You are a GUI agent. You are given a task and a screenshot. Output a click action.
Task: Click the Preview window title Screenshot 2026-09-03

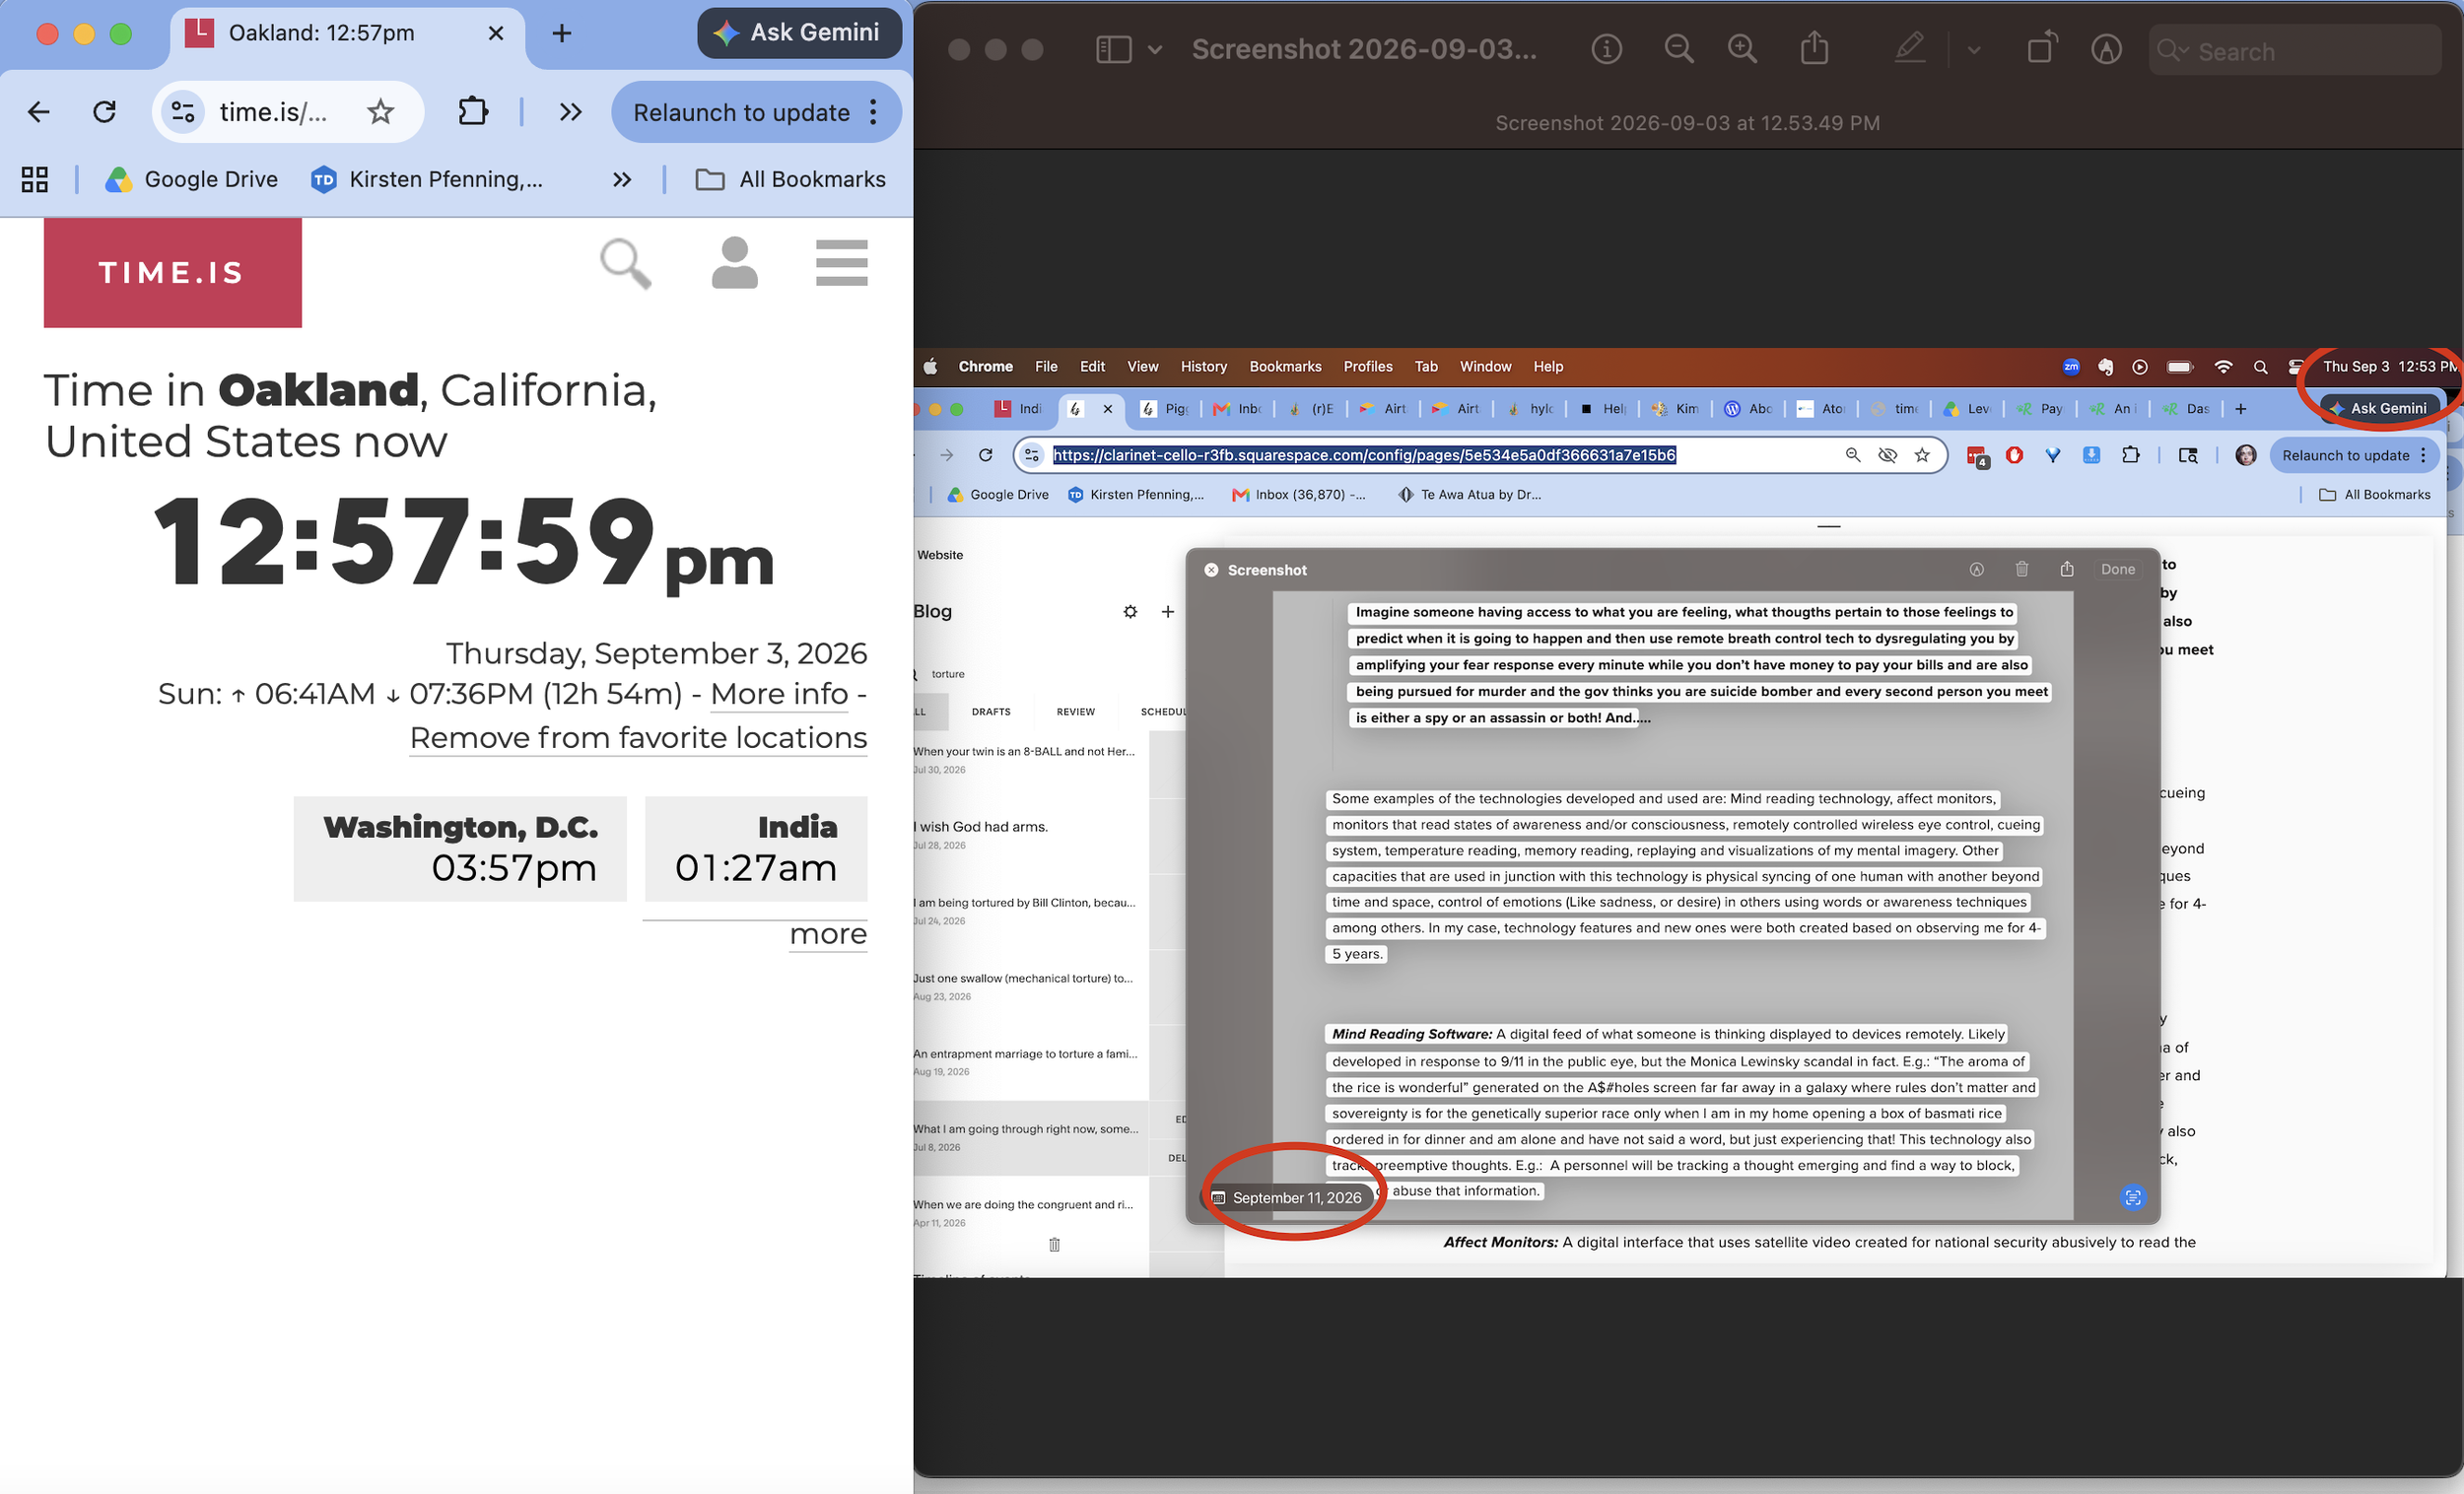(x=1364, y=49)
